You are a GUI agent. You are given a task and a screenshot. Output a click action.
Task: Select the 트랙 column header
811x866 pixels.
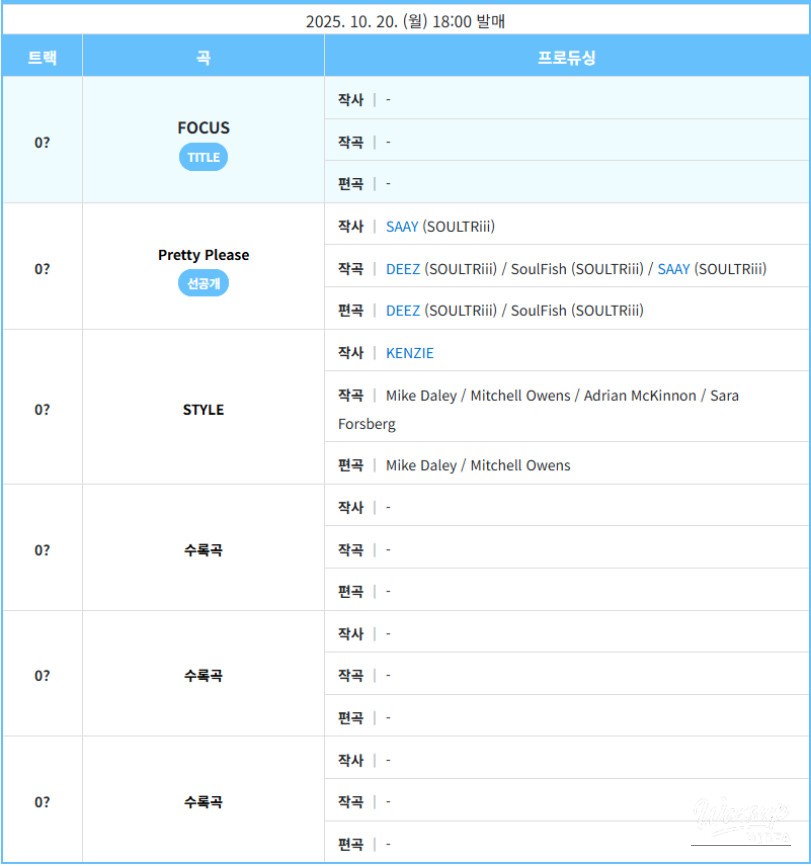(x=42, y=57)
